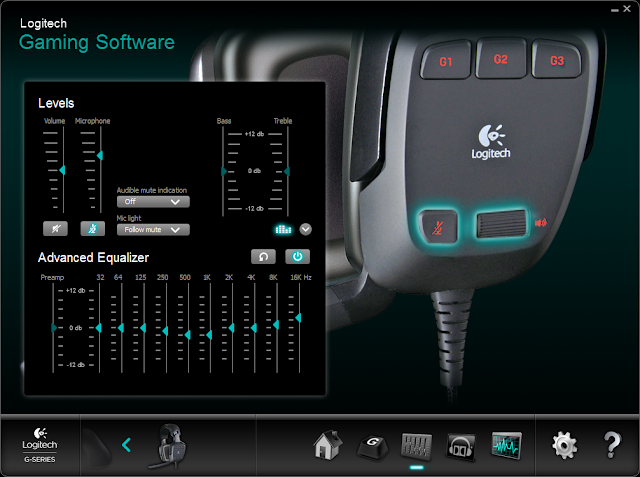Click the Logitech G-Series logo
Viewport: 640px width, 477px height.
pyautogui.click(x=40, y=445)
